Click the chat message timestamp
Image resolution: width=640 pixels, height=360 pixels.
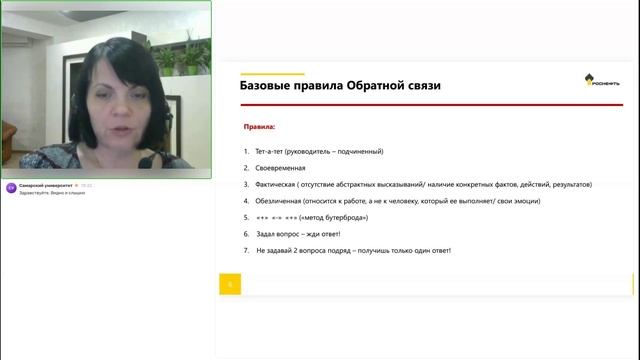[86, 185]
